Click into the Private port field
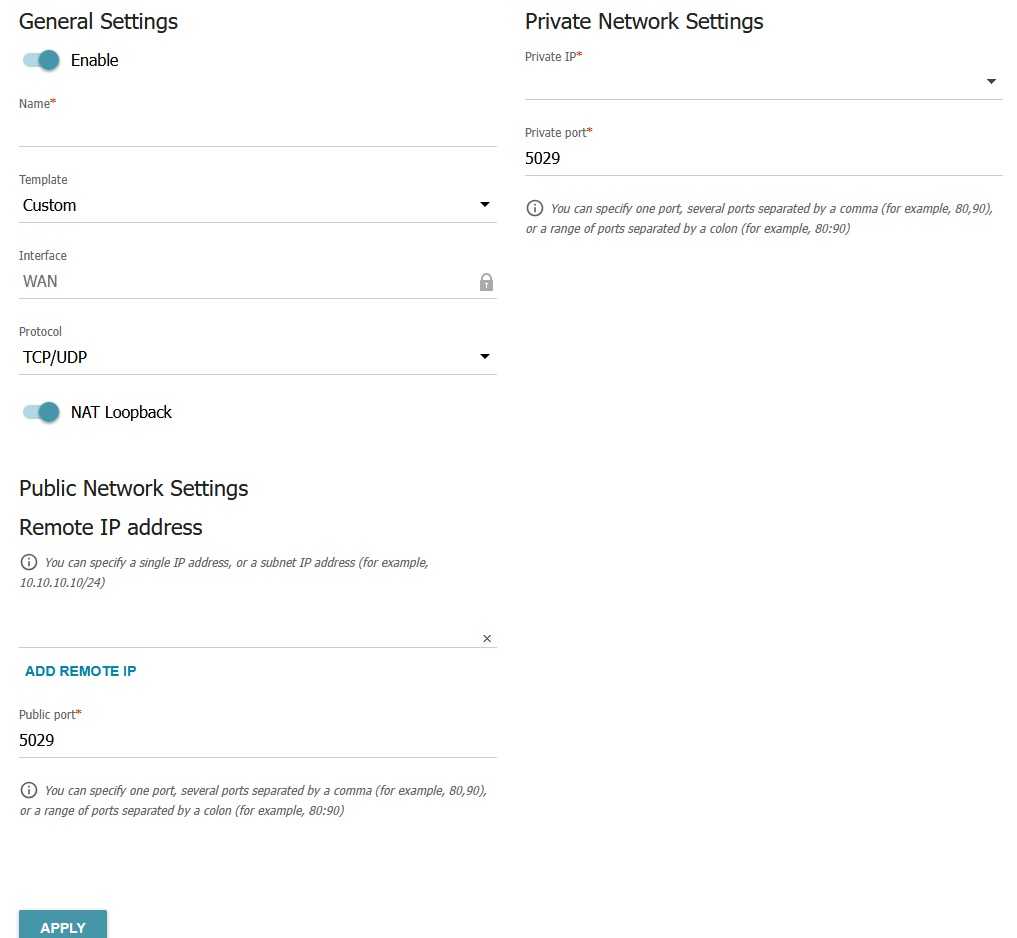The width and height of the screenshot is (1017, 938). (763, 158)
